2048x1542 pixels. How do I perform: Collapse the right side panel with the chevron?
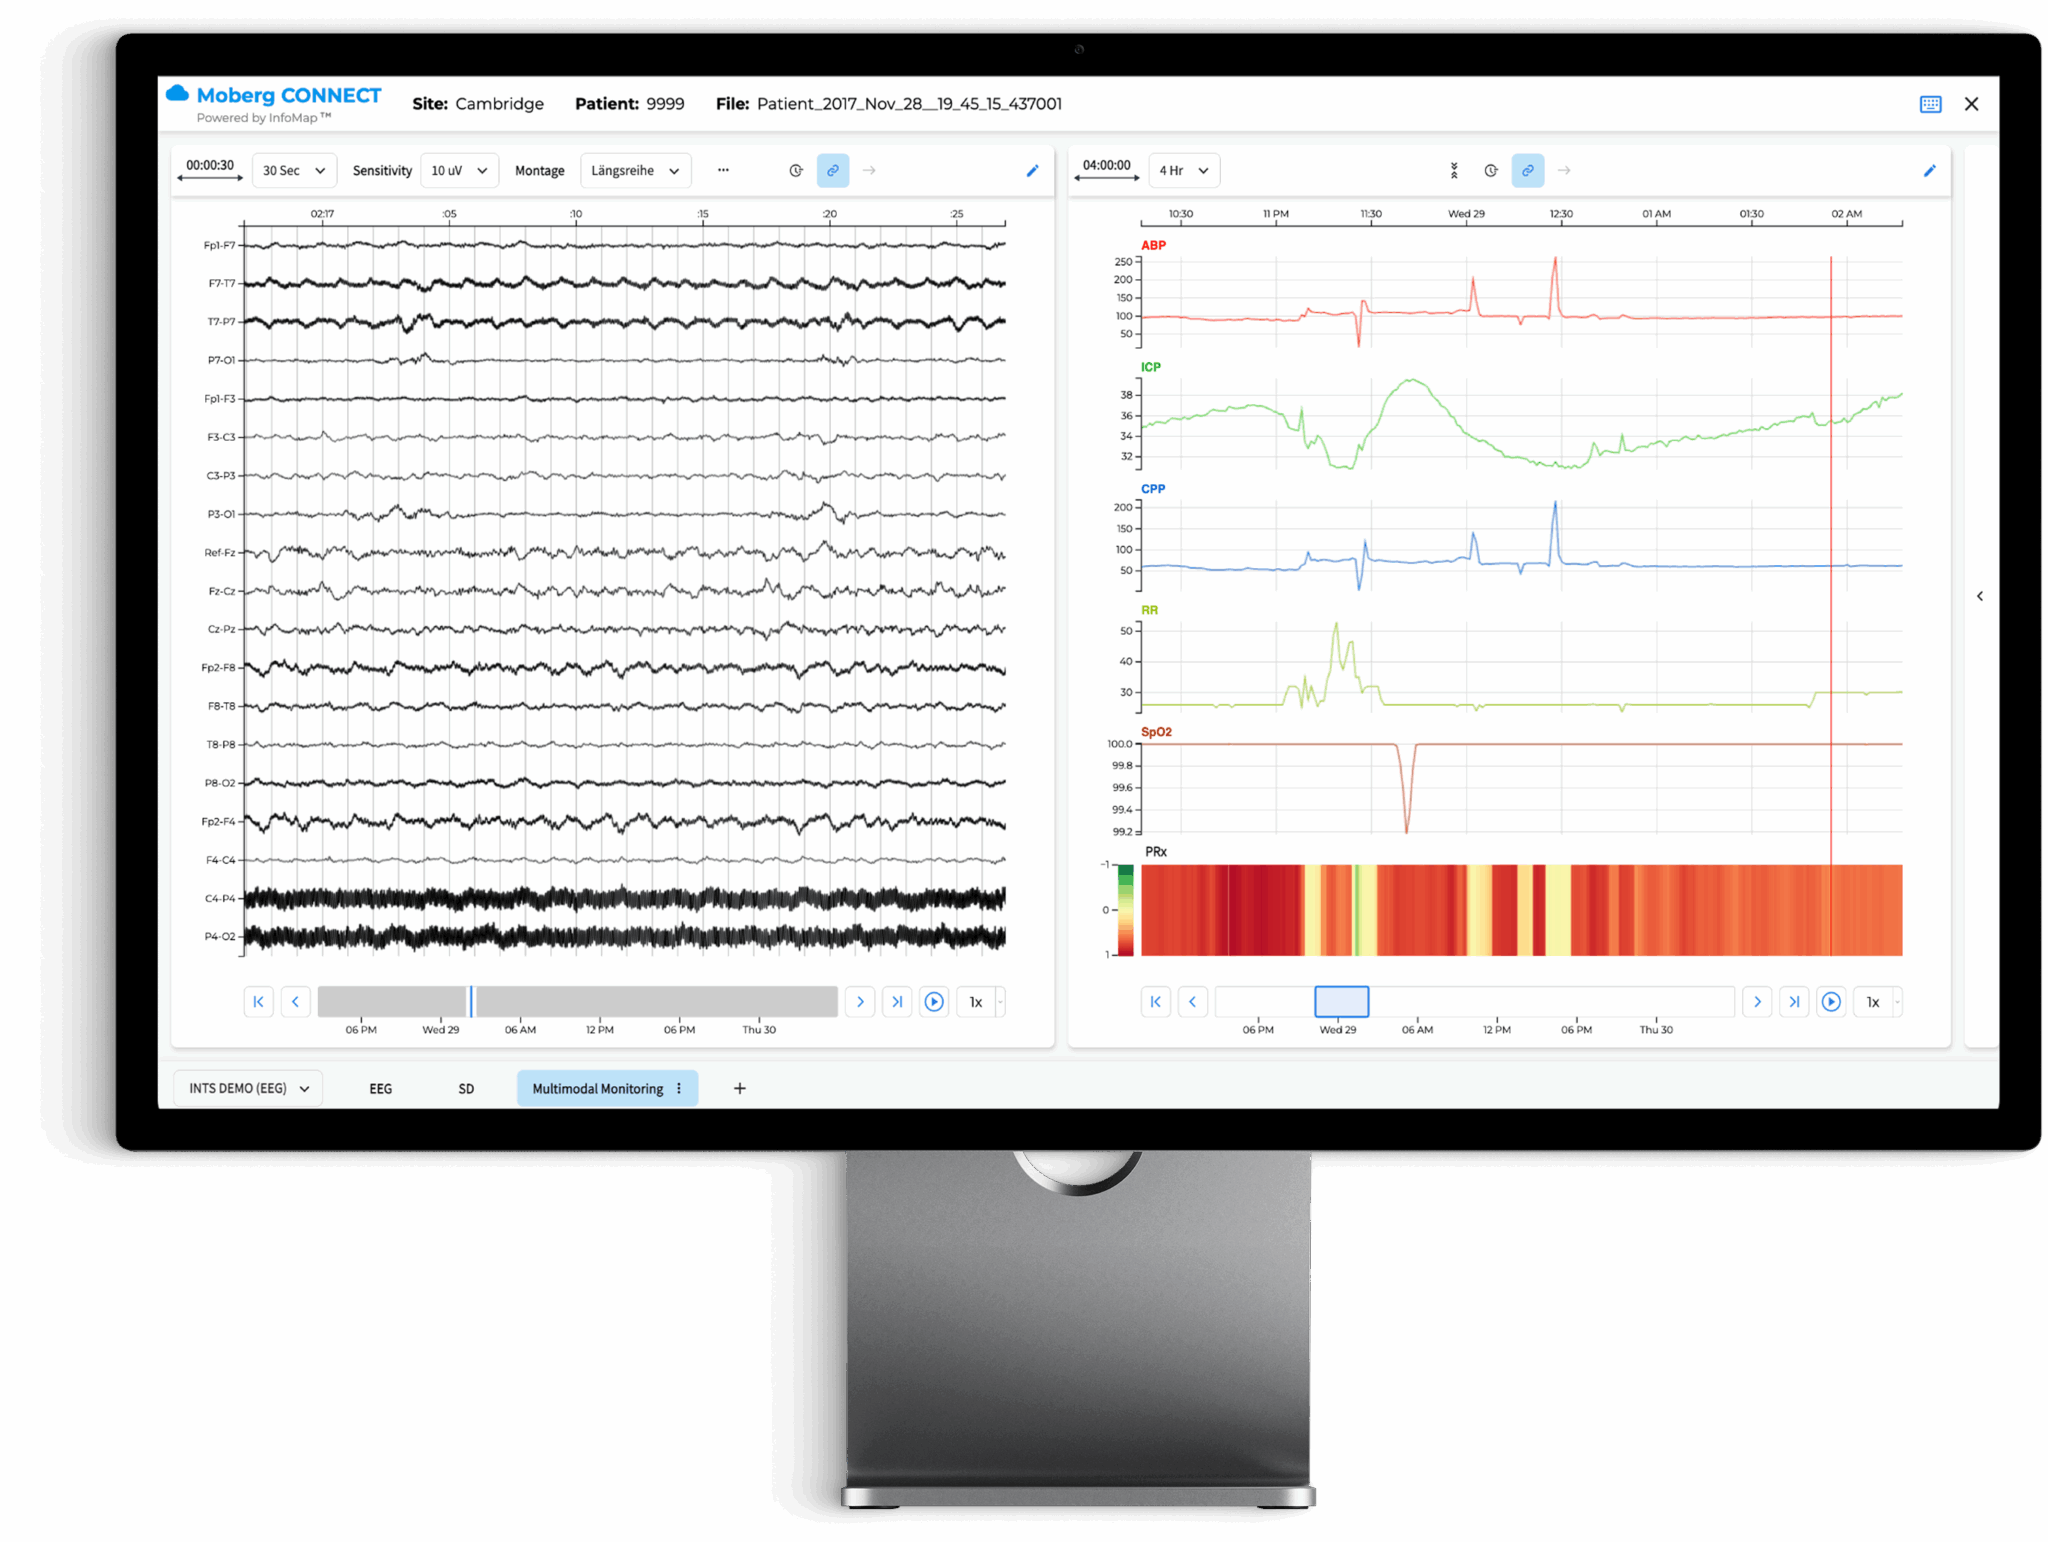tap(1980, 595)
